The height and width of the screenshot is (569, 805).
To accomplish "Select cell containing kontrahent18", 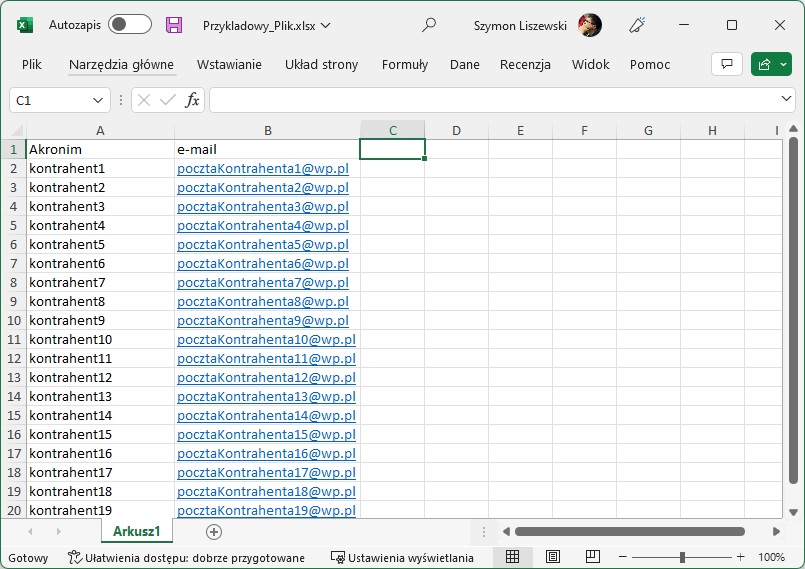I will [100, 491].
